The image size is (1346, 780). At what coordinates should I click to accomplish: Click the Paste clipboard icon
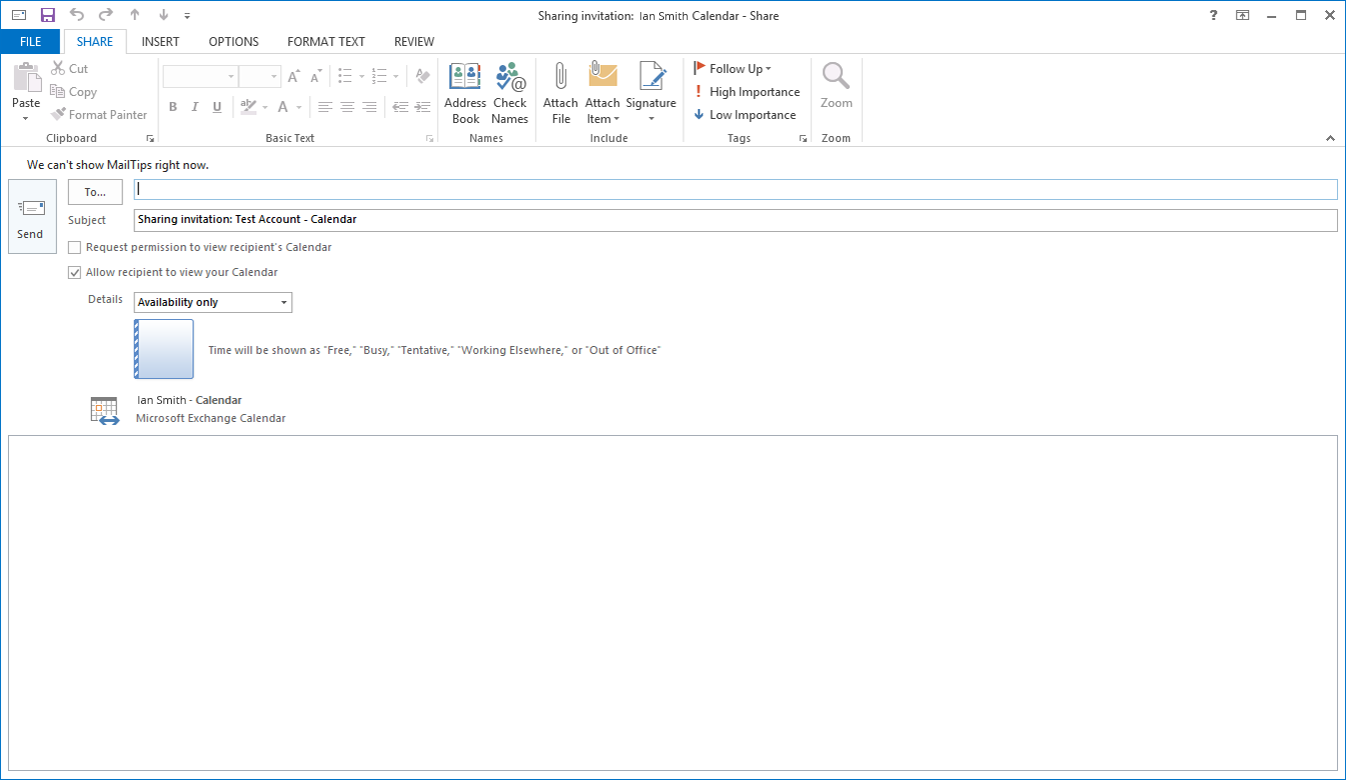tap(26, 78)
